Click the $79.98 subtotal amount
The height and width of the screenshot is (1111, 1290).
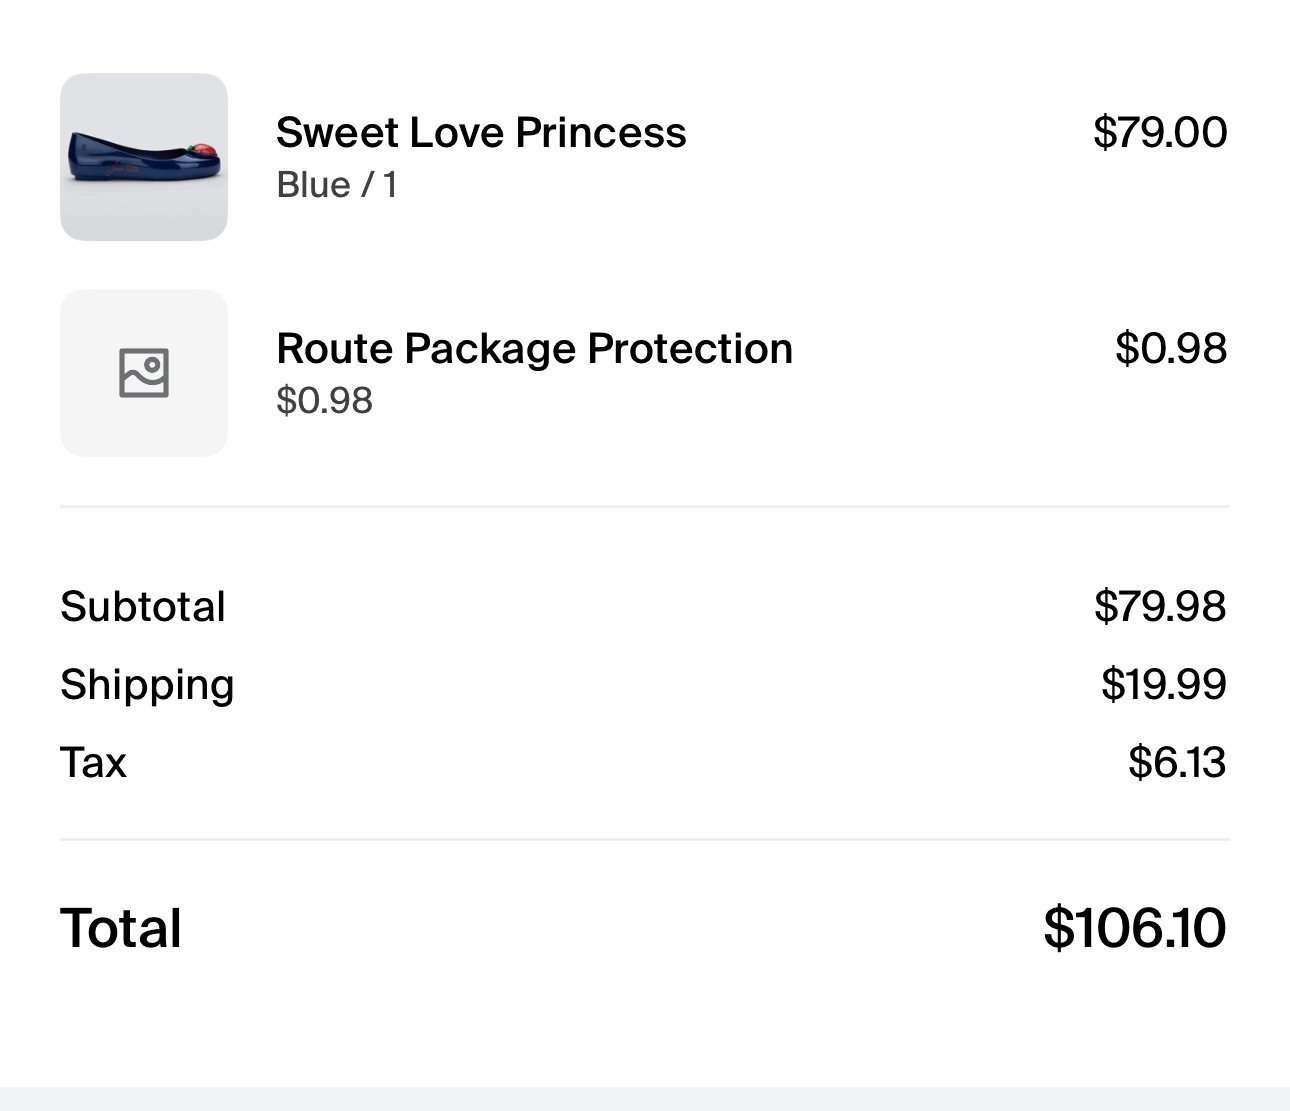click(1160, 606)
